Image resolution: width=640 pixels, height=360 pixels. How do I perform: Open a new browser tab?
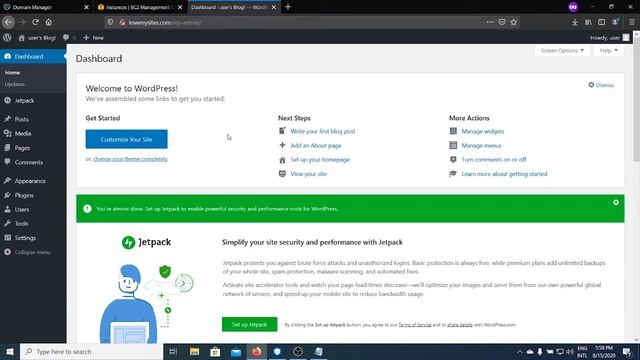288,7
